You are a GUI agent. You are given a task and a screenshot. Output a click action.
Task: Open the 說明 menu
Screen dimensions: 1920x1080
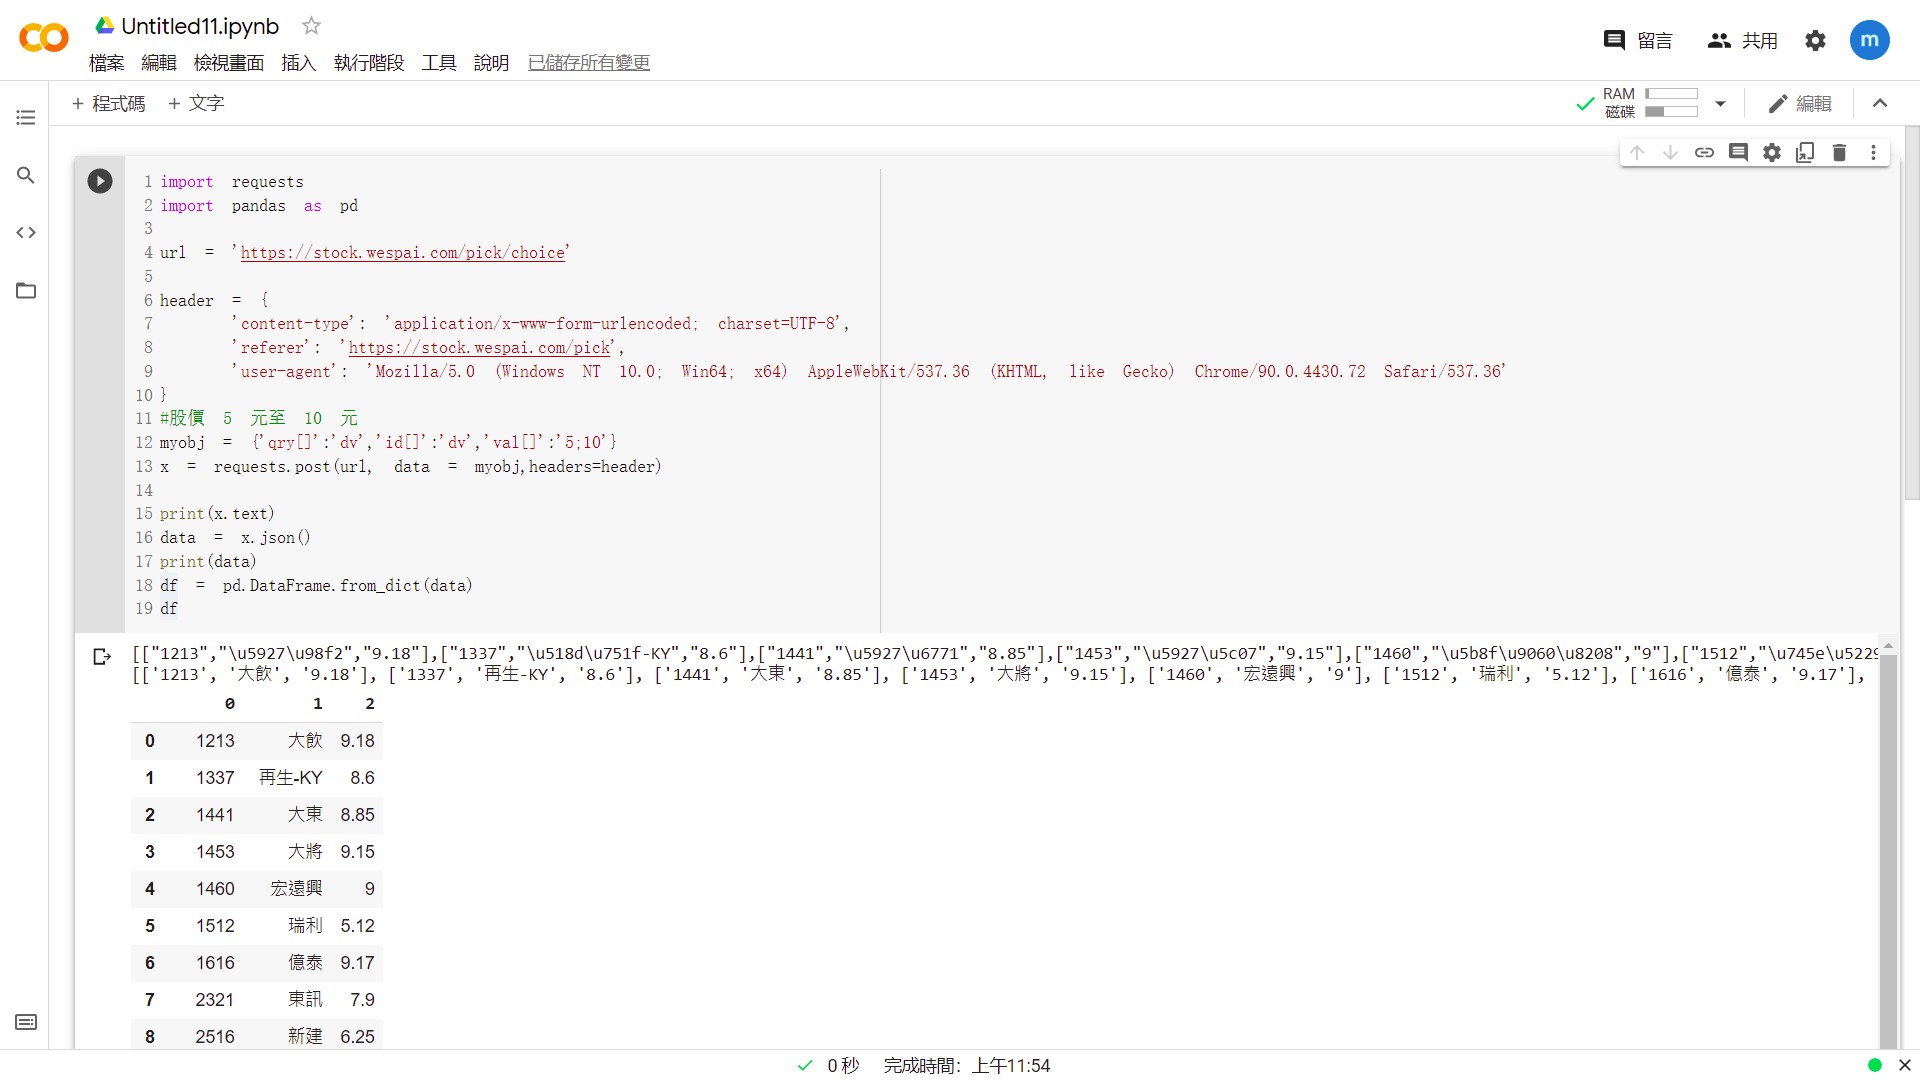click(491, 63)
